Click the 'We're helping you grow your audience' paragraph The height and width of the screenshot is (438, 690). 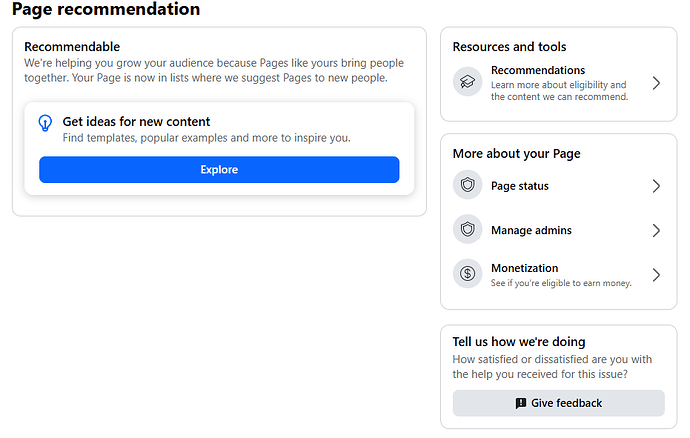point(214,70)
